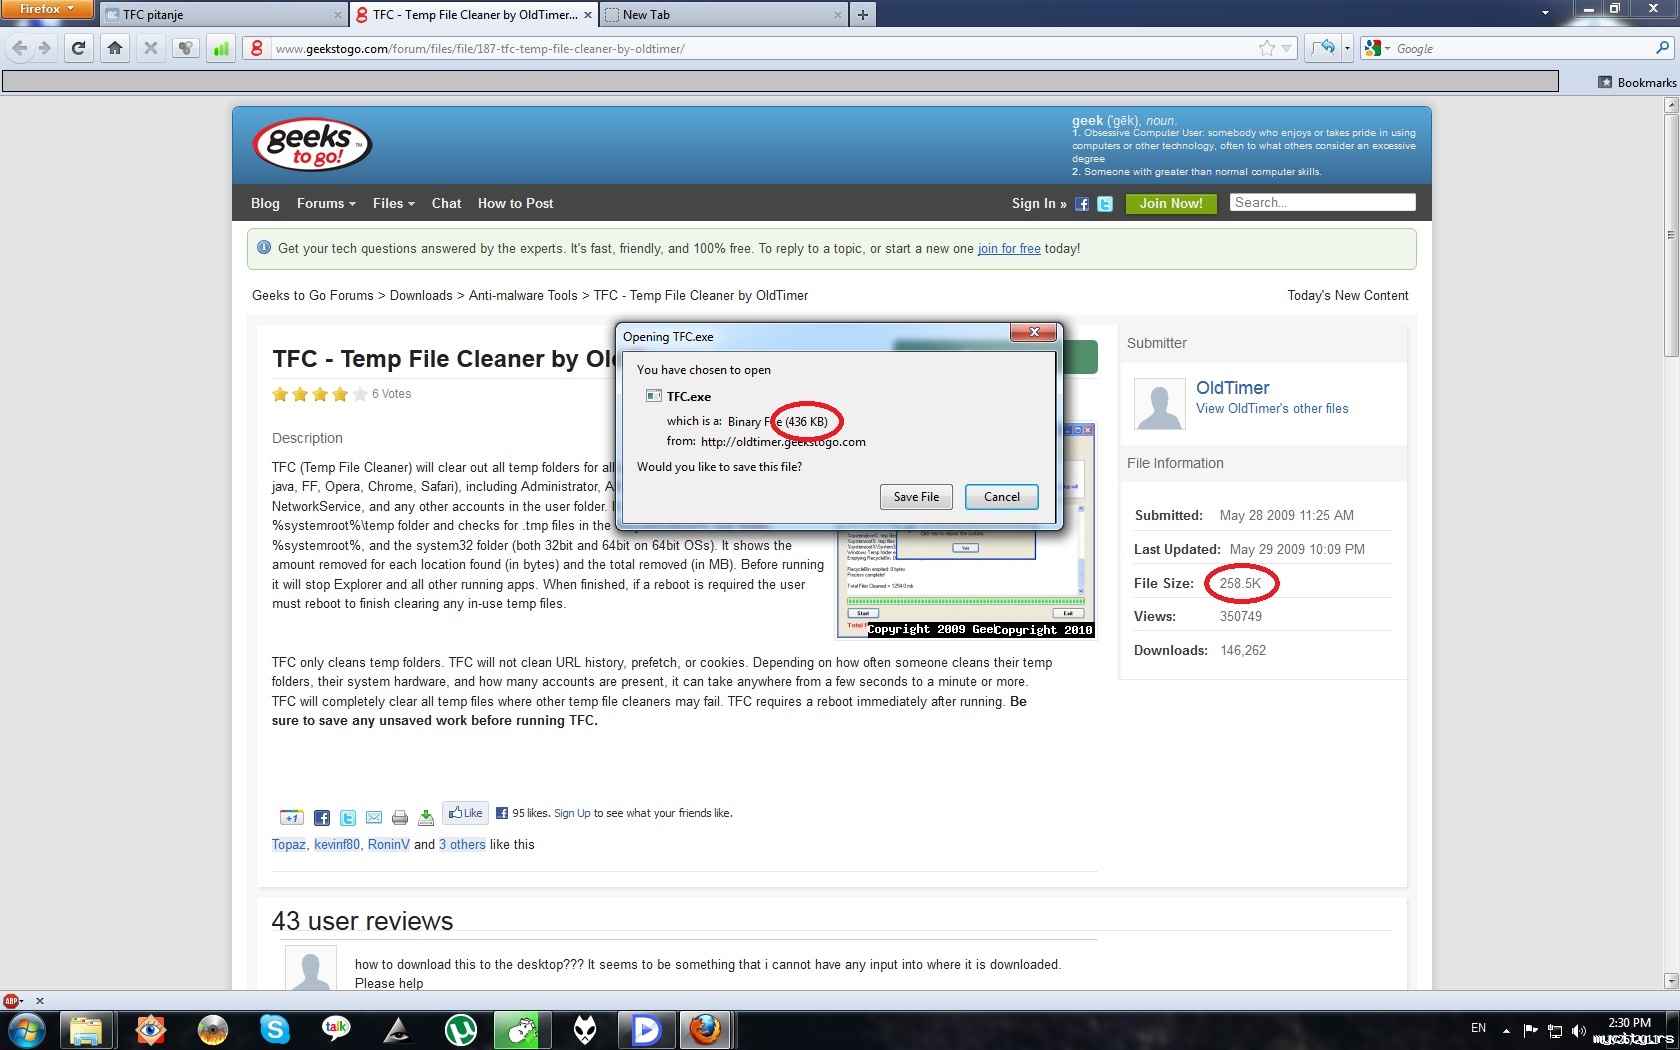Click the five-star rating widget

pyautogui.click(x=320, y=394)
